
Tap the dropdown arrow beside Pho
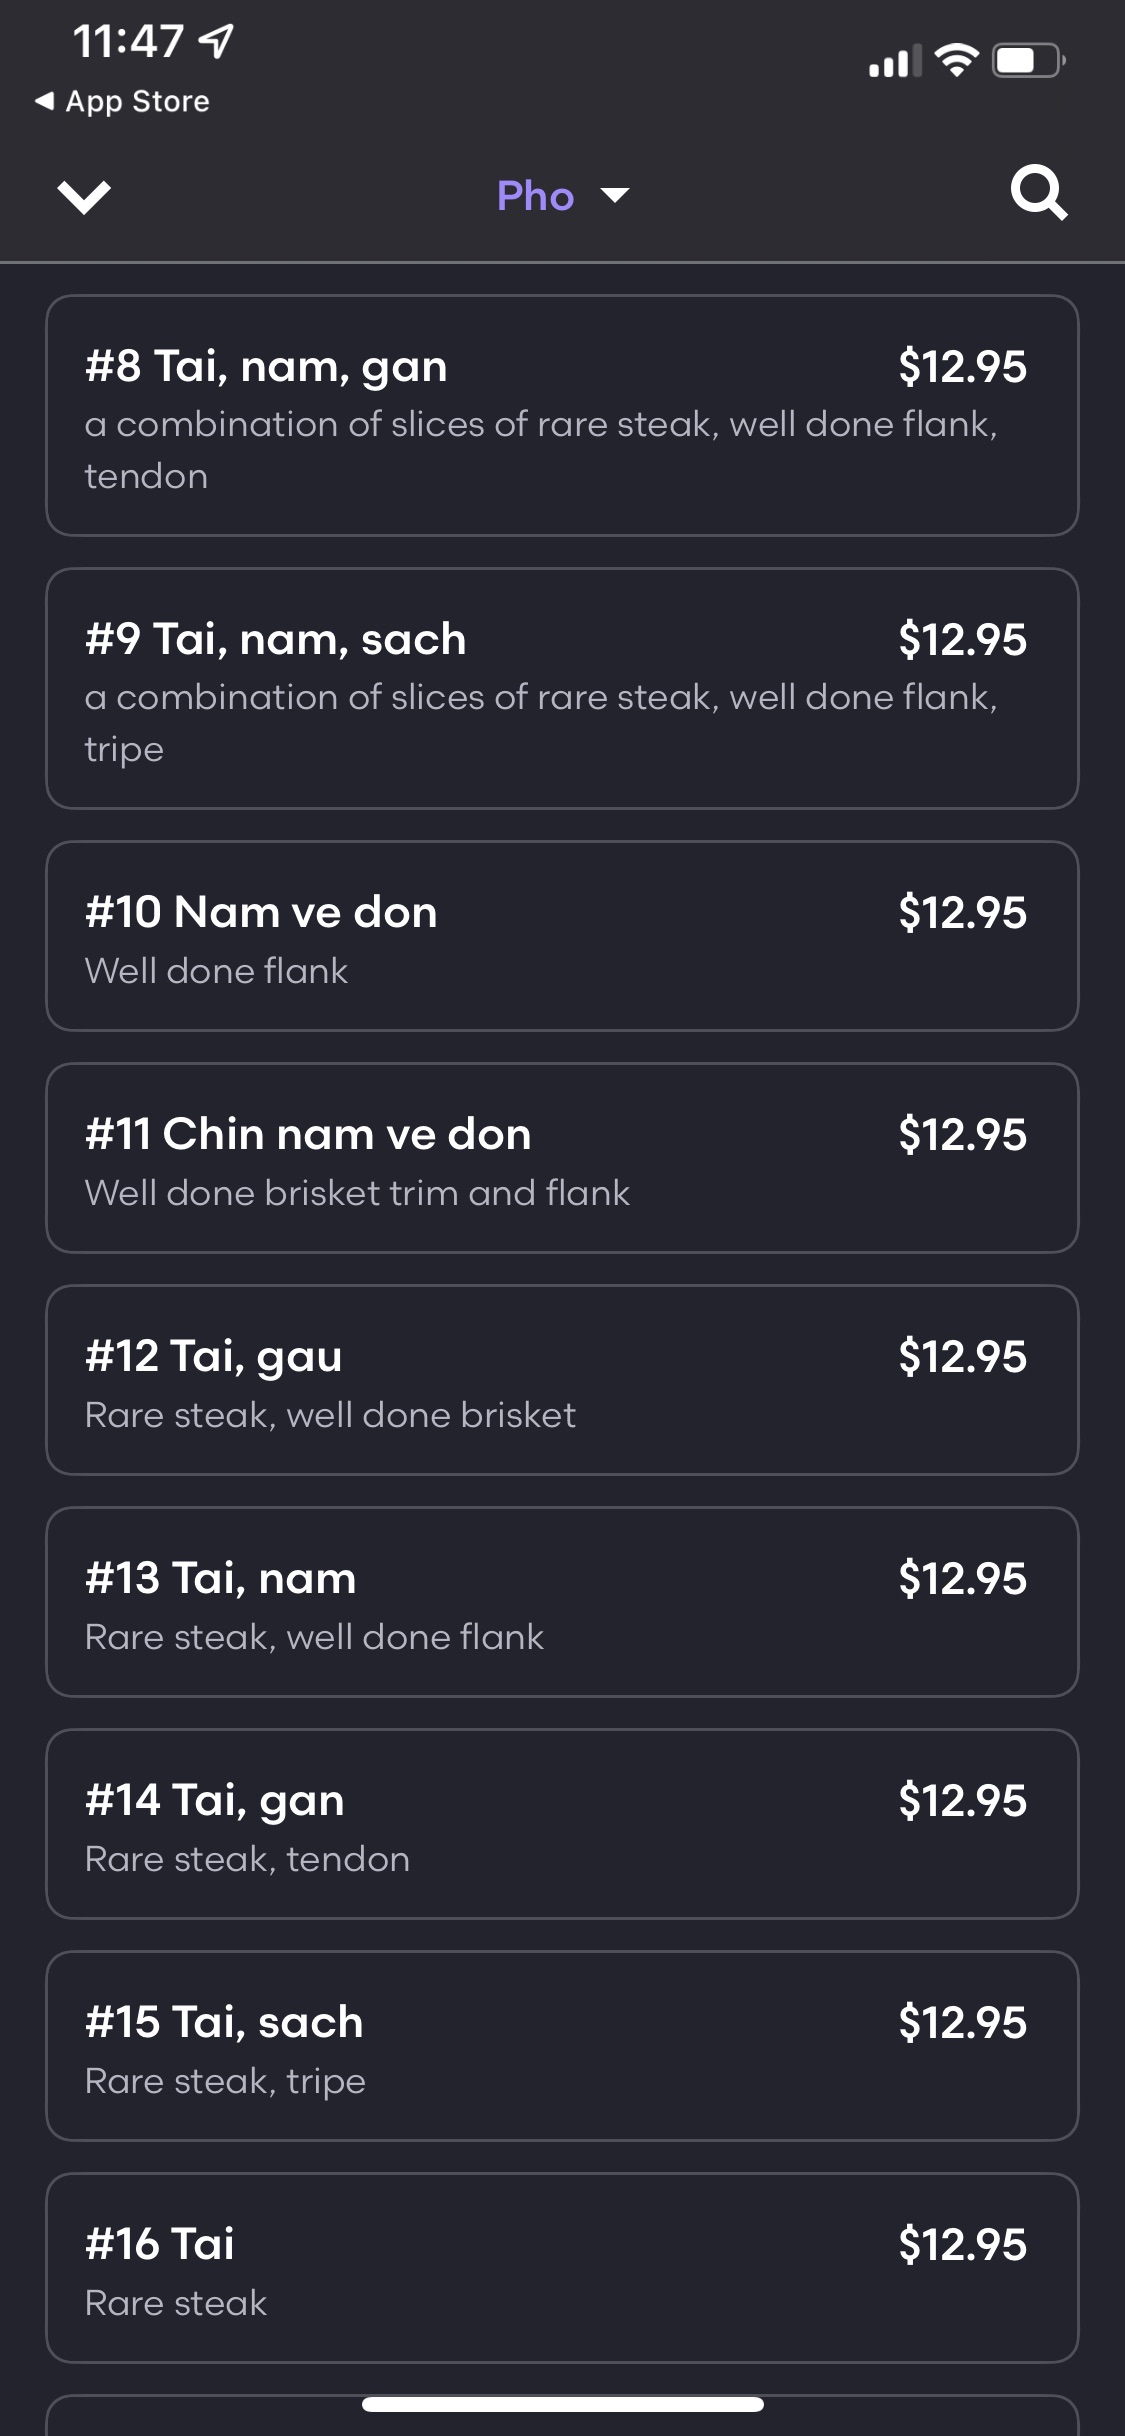(615, 195)
